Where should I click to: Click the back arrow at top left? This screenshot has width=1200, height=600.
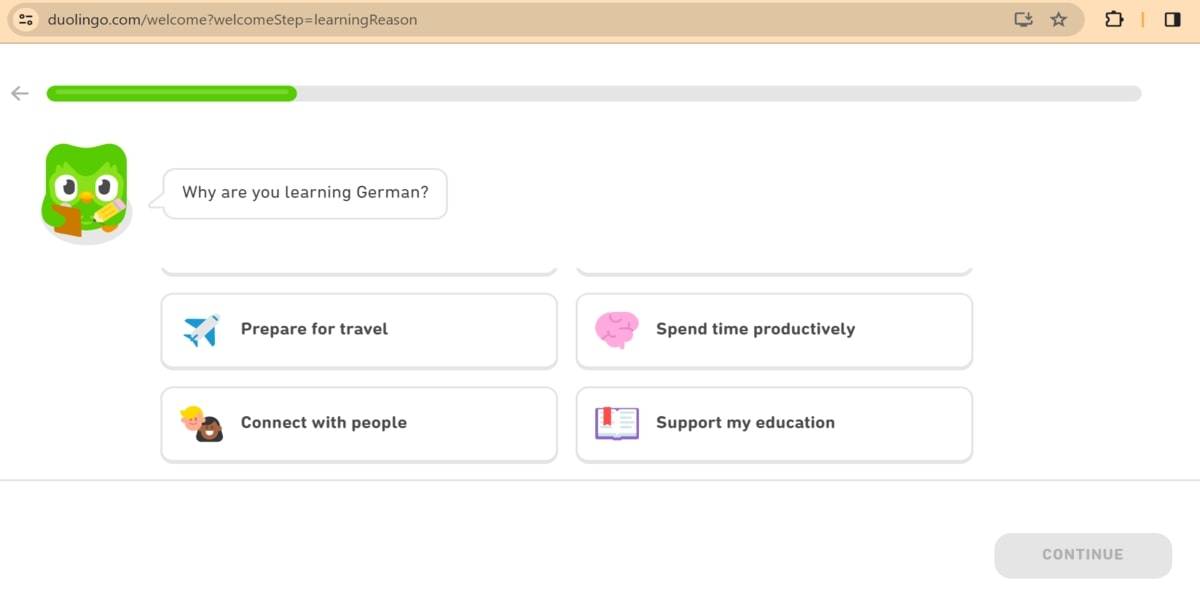coord(19,93)
